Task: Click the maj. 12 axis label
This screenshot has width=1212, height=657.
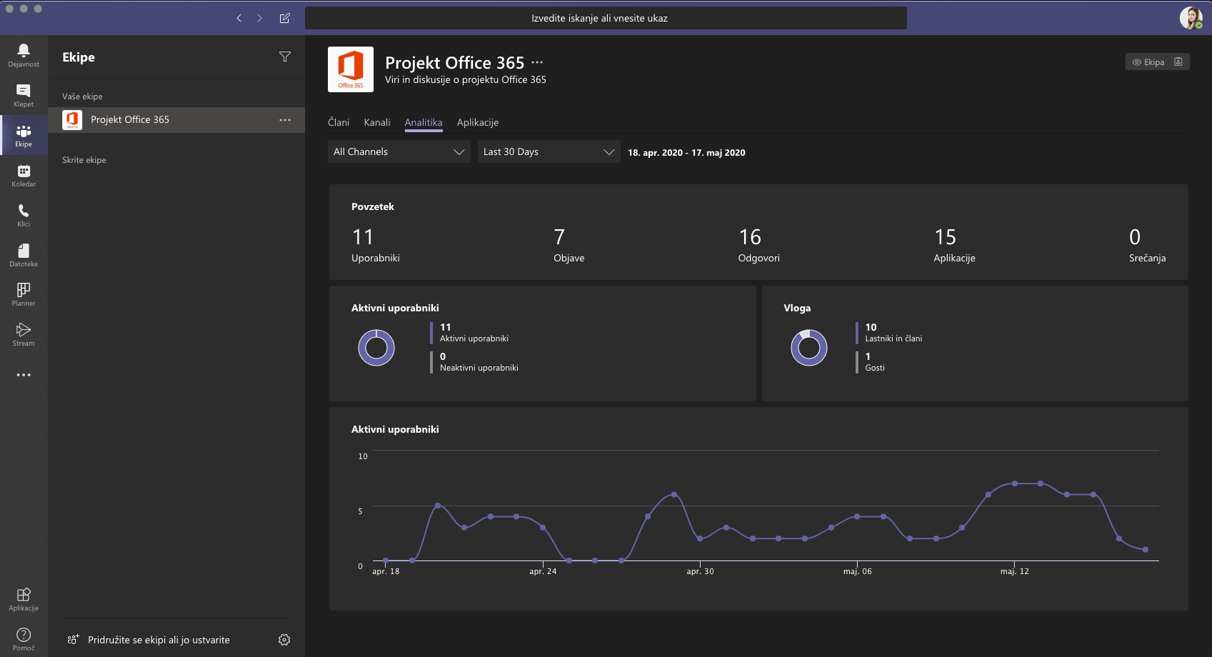Action: [1015, 571]
